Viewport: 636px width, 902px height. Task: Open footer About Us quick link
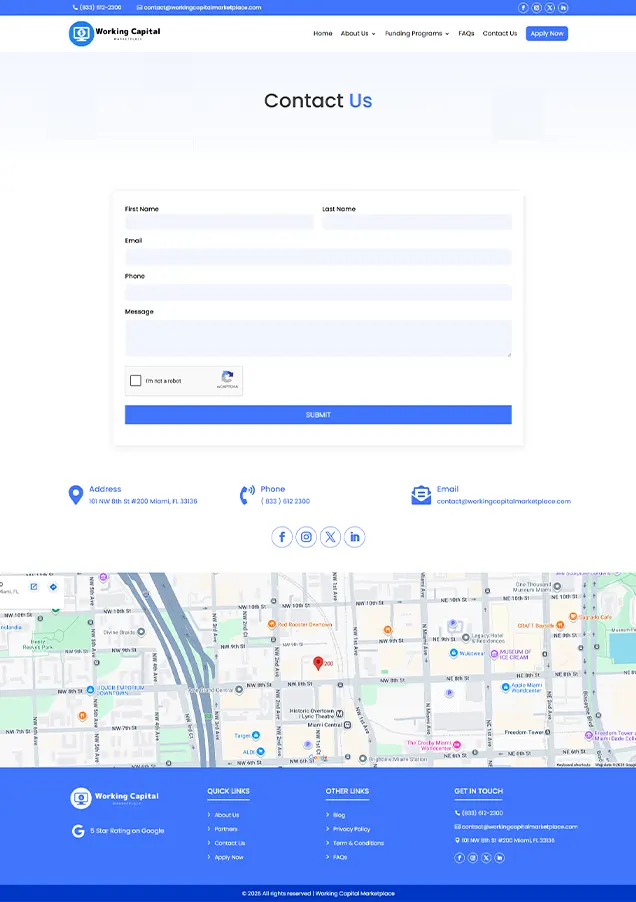coord(227,815)
